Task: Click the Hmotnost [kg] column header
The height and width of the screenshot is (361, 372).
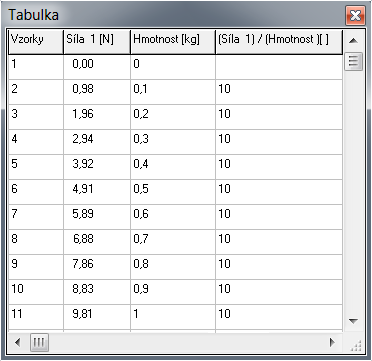Action: (x=173, y=42)
